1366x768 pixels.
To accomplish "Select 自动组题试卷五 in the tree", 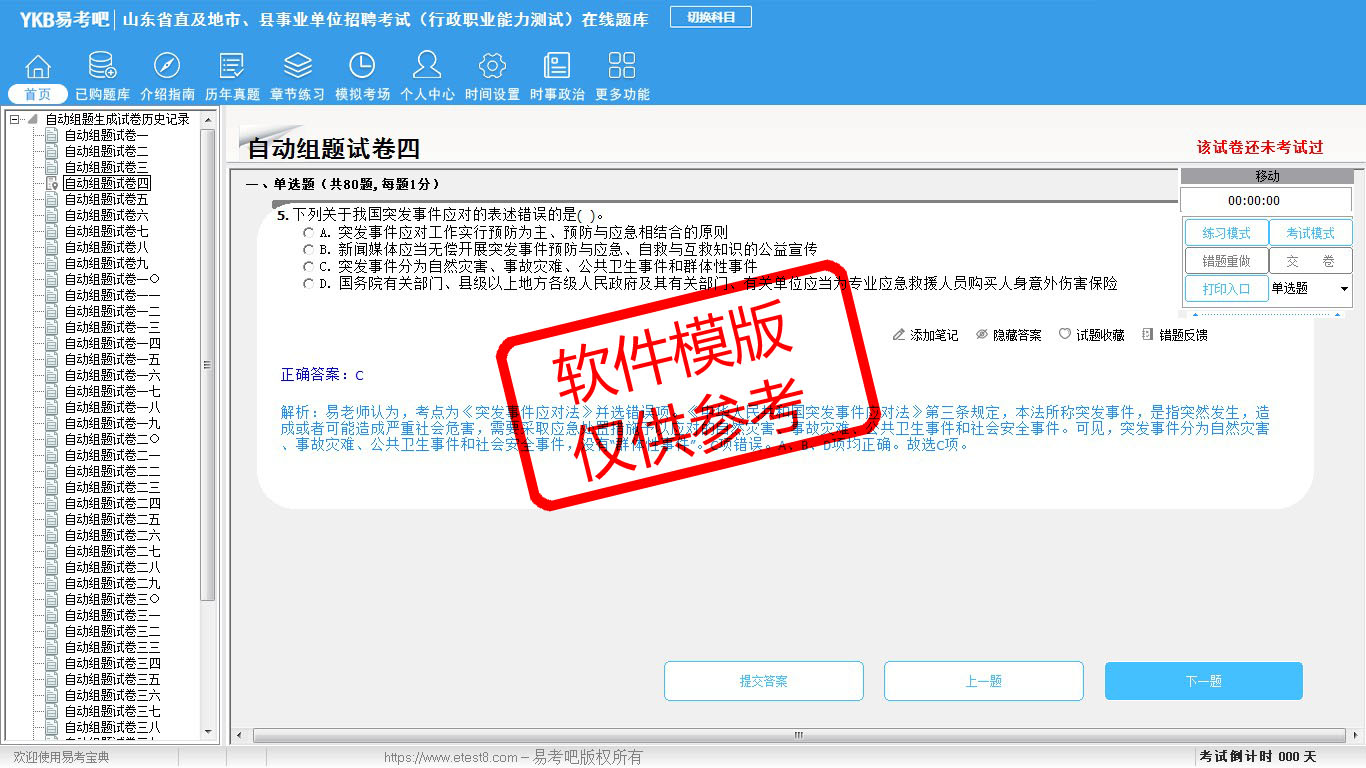I will tap(106, 200).
